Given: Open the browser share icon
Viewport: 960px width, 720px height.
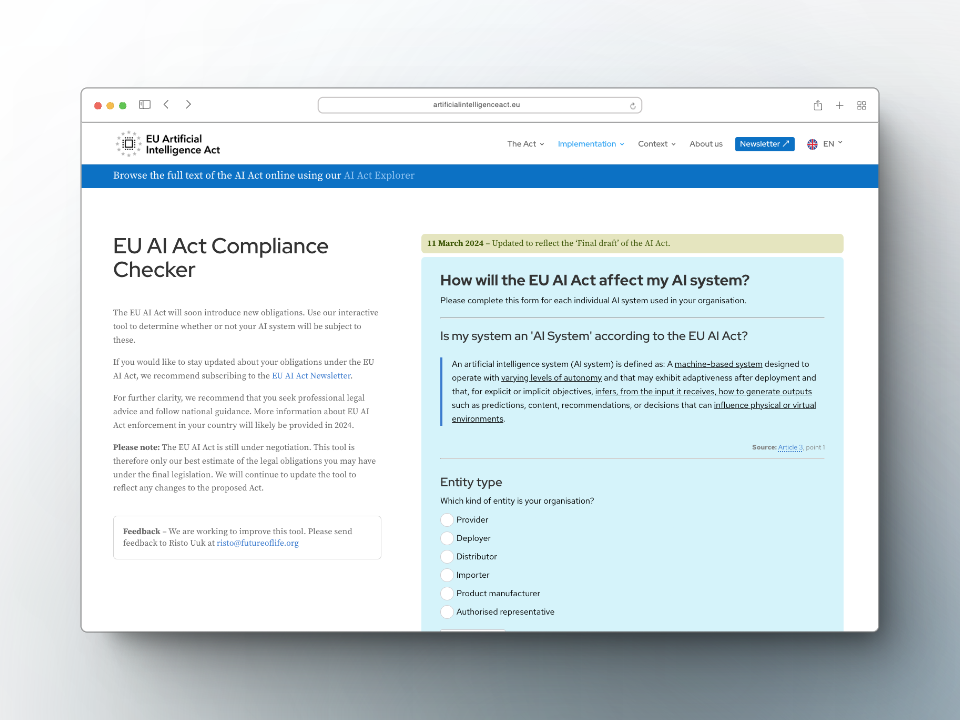Looking at the screenshot, I should (818, 105).
